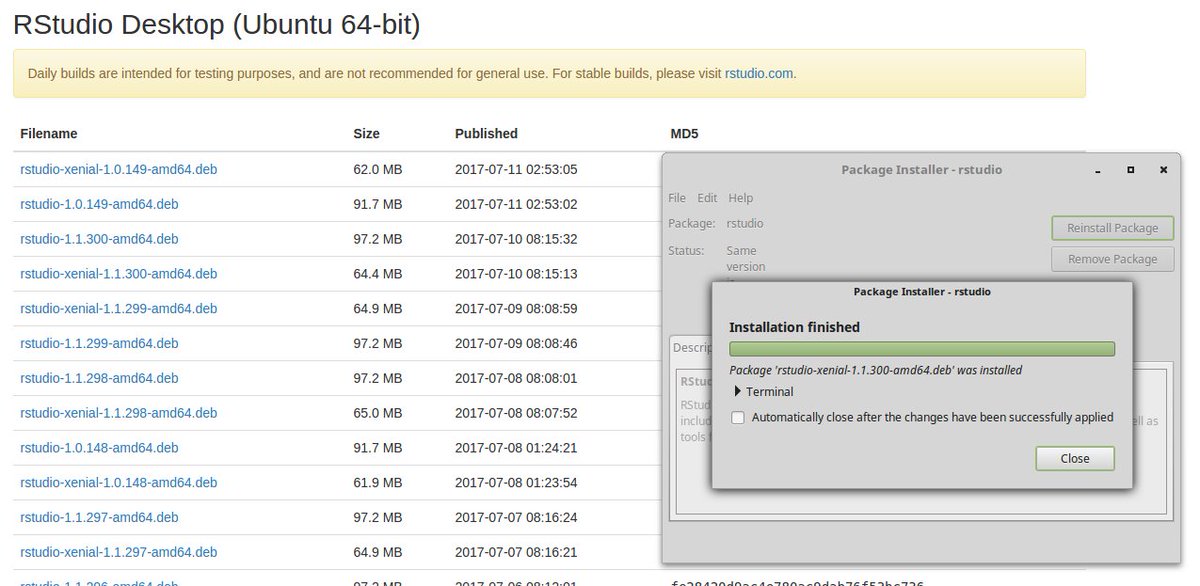Select the 65.0 MB size cell
The image size is (1200, 586).
coord(378,413)
